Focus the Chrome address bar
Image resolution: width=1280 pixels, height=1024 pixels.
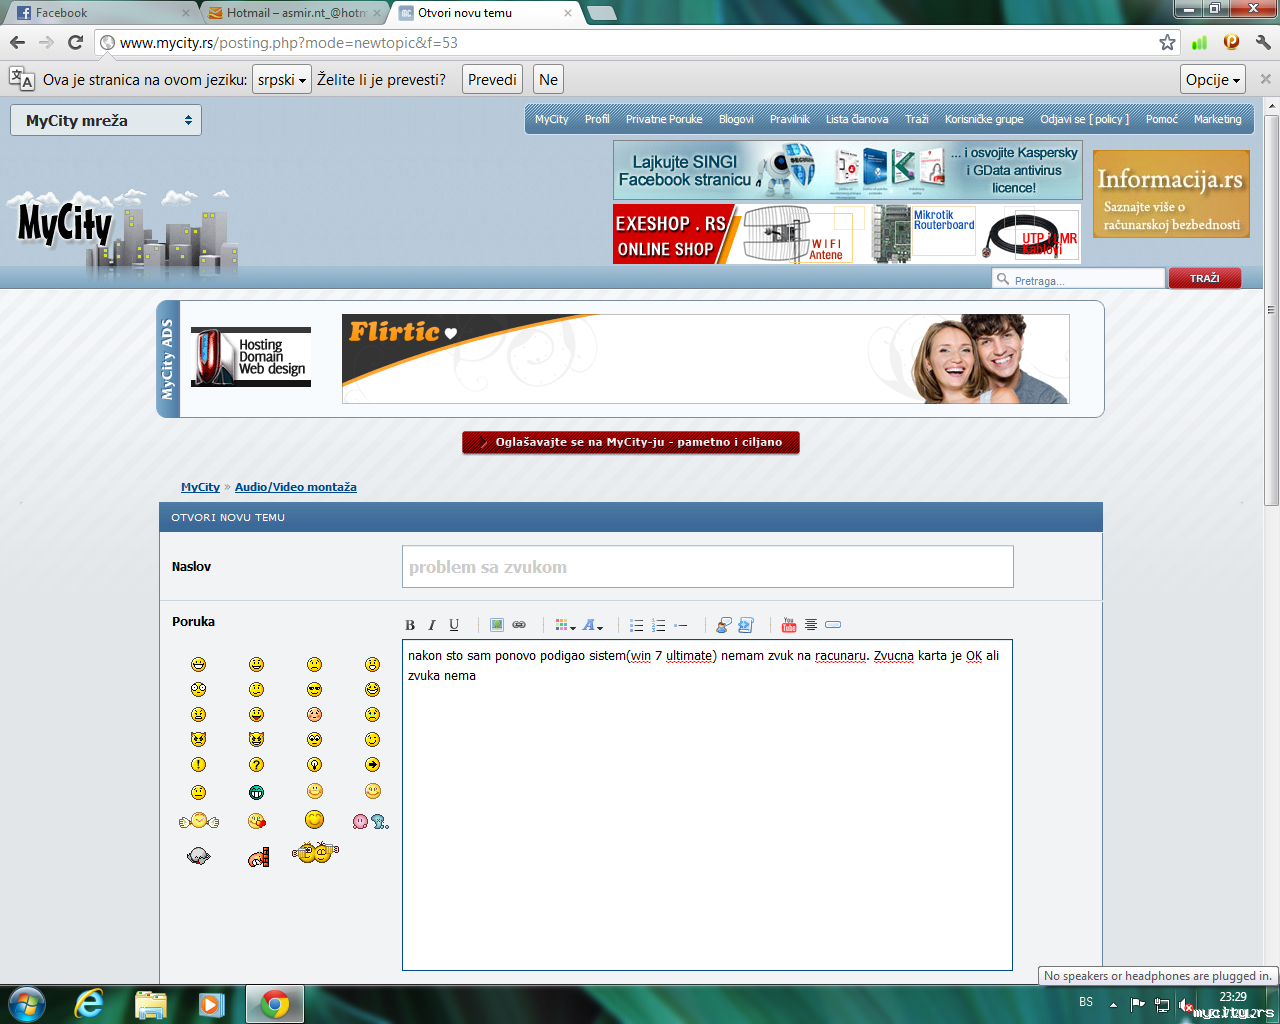pyautogui.click(x=635, y=42)
